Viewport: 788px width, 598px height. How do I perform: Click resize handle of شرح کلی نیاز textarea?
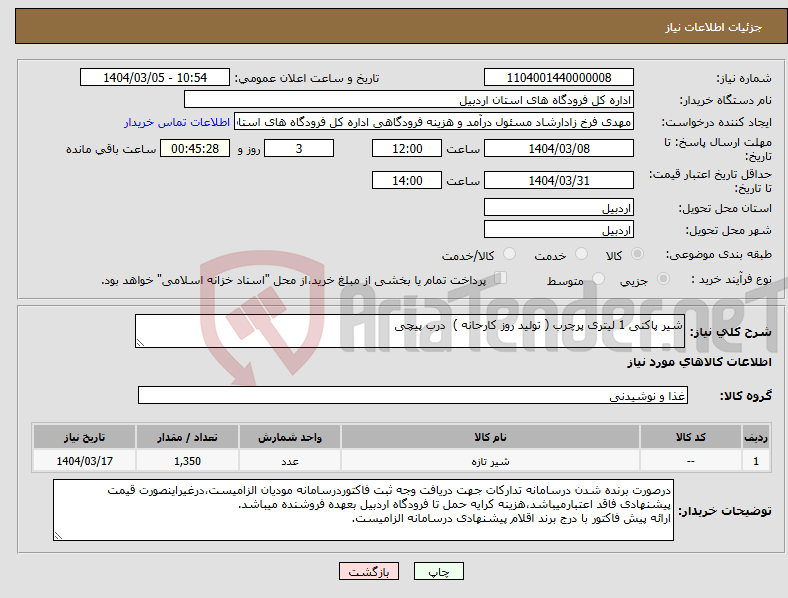140,343
